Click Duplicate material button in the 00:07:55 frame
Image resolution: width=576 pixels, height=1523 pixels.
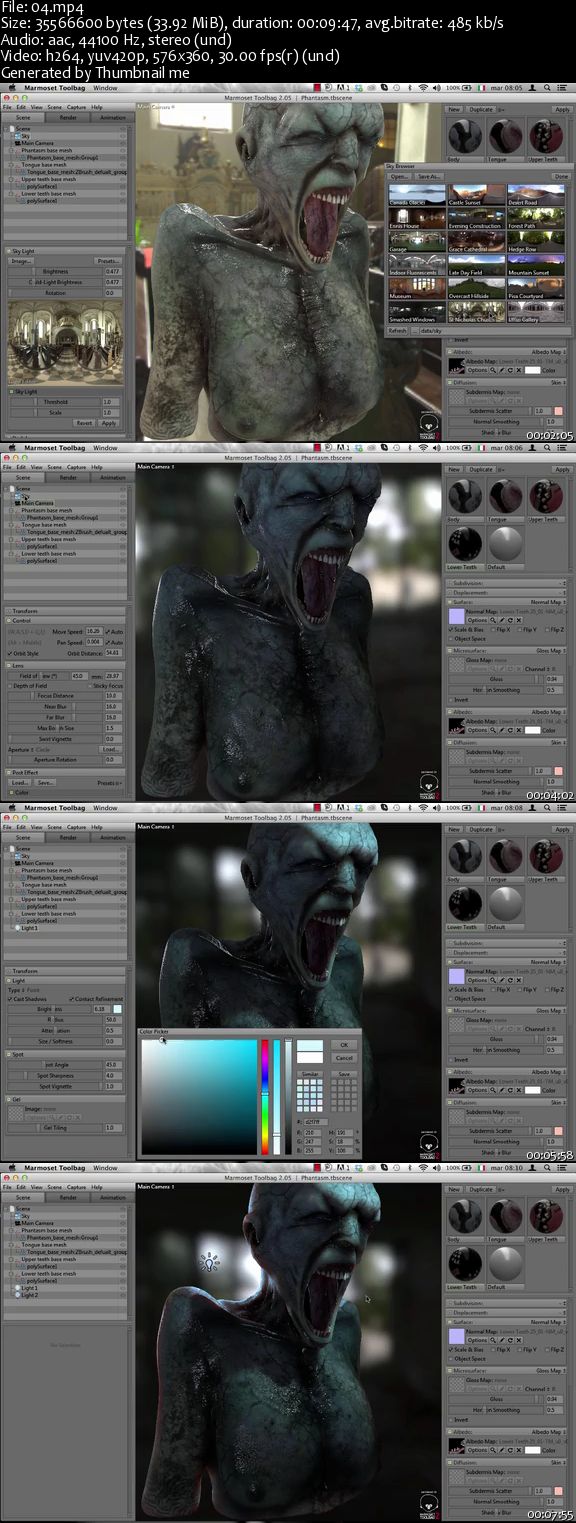481,1189
